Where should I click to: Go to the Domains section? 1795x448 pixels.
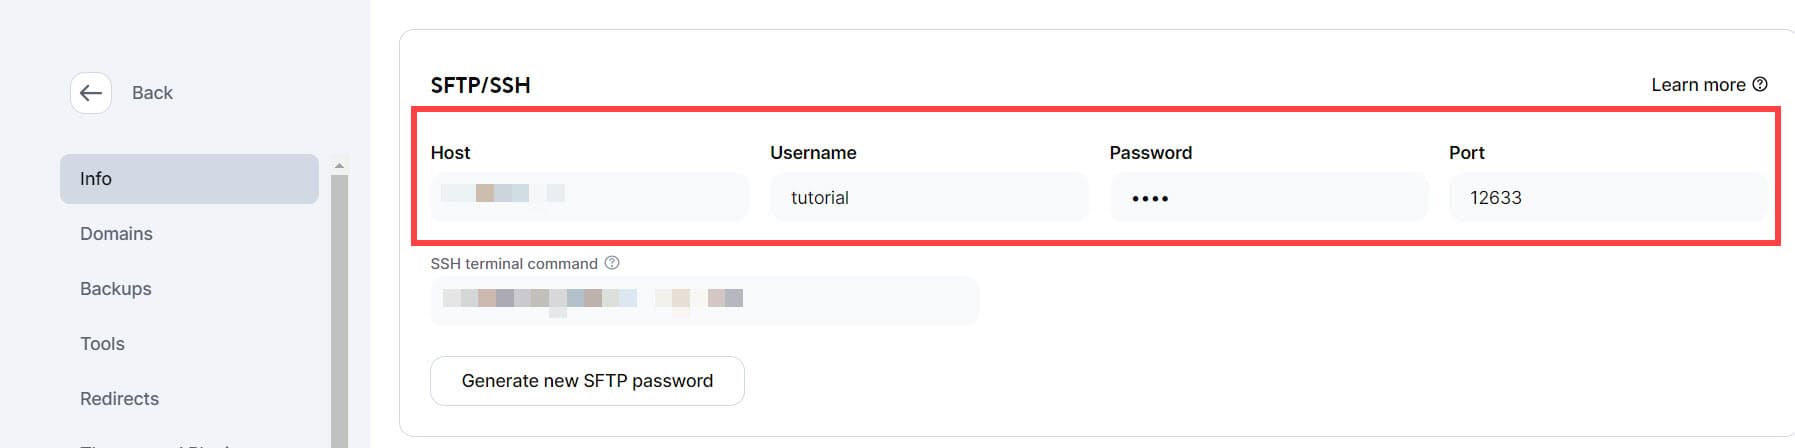(116, 234)
